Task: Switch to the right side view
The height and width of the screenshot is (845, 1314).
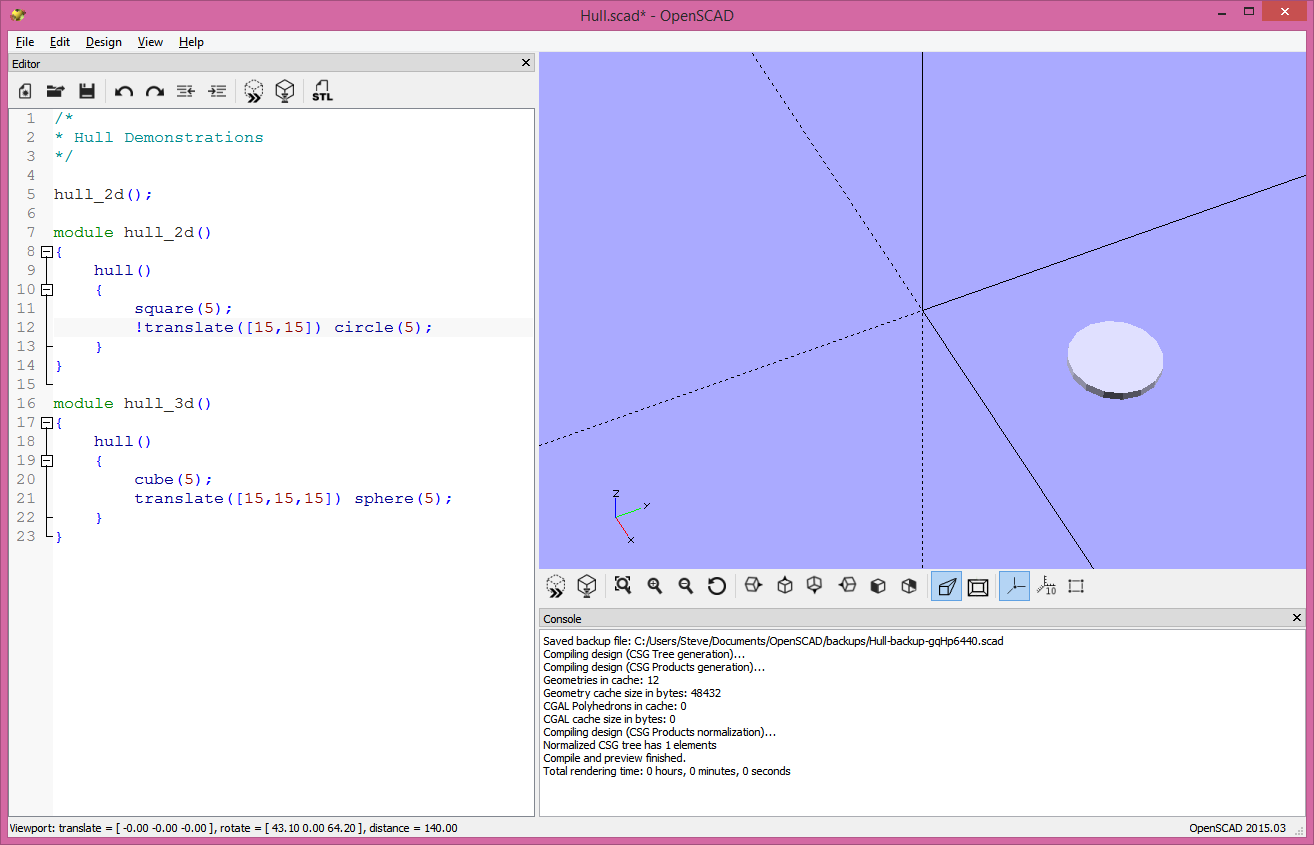Action: click(753, 586)
